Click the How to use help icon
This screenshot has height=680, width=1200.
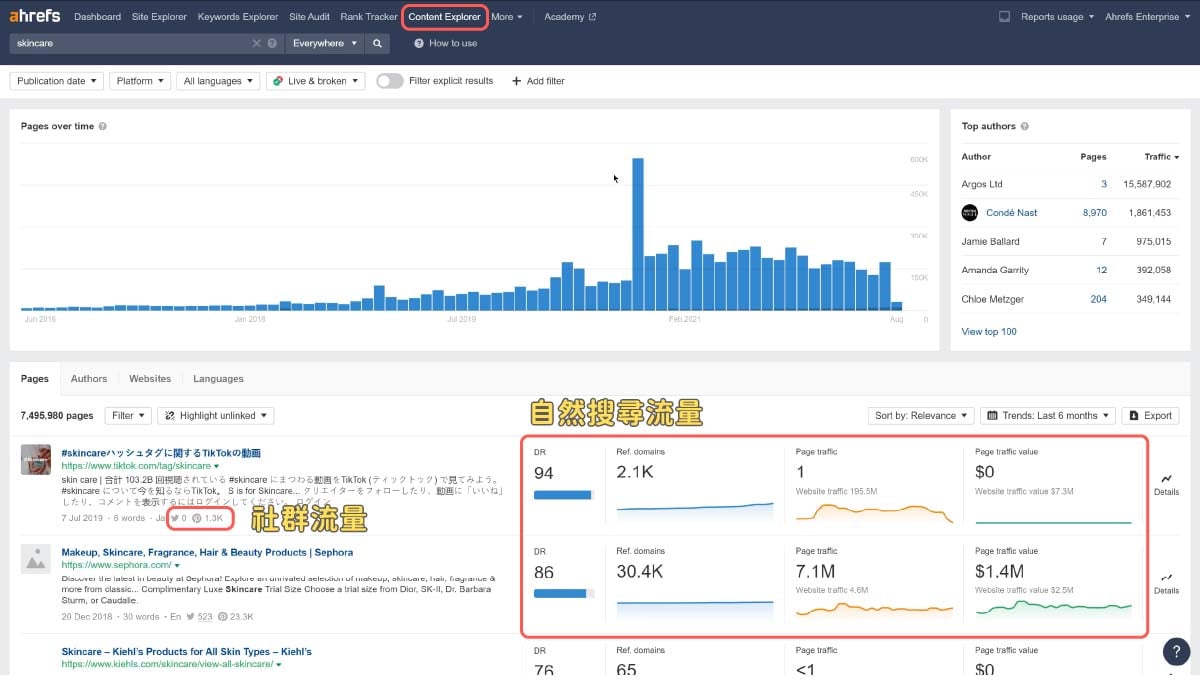419,43
